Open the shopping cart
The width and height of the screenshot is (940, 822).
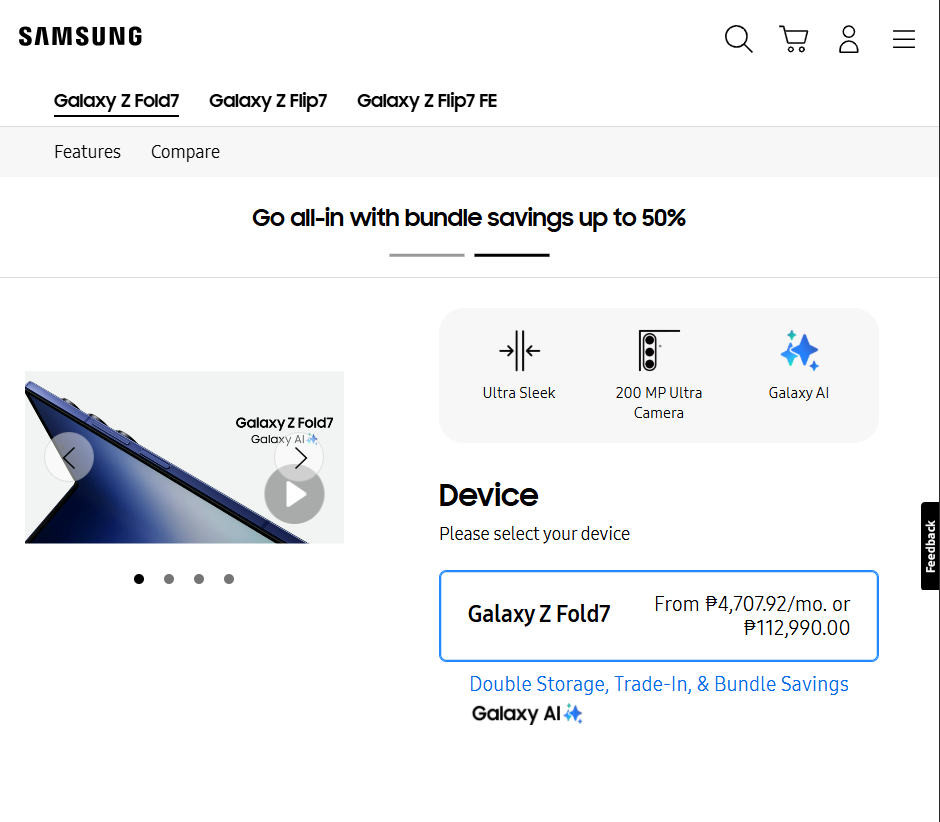coord(794,39)
